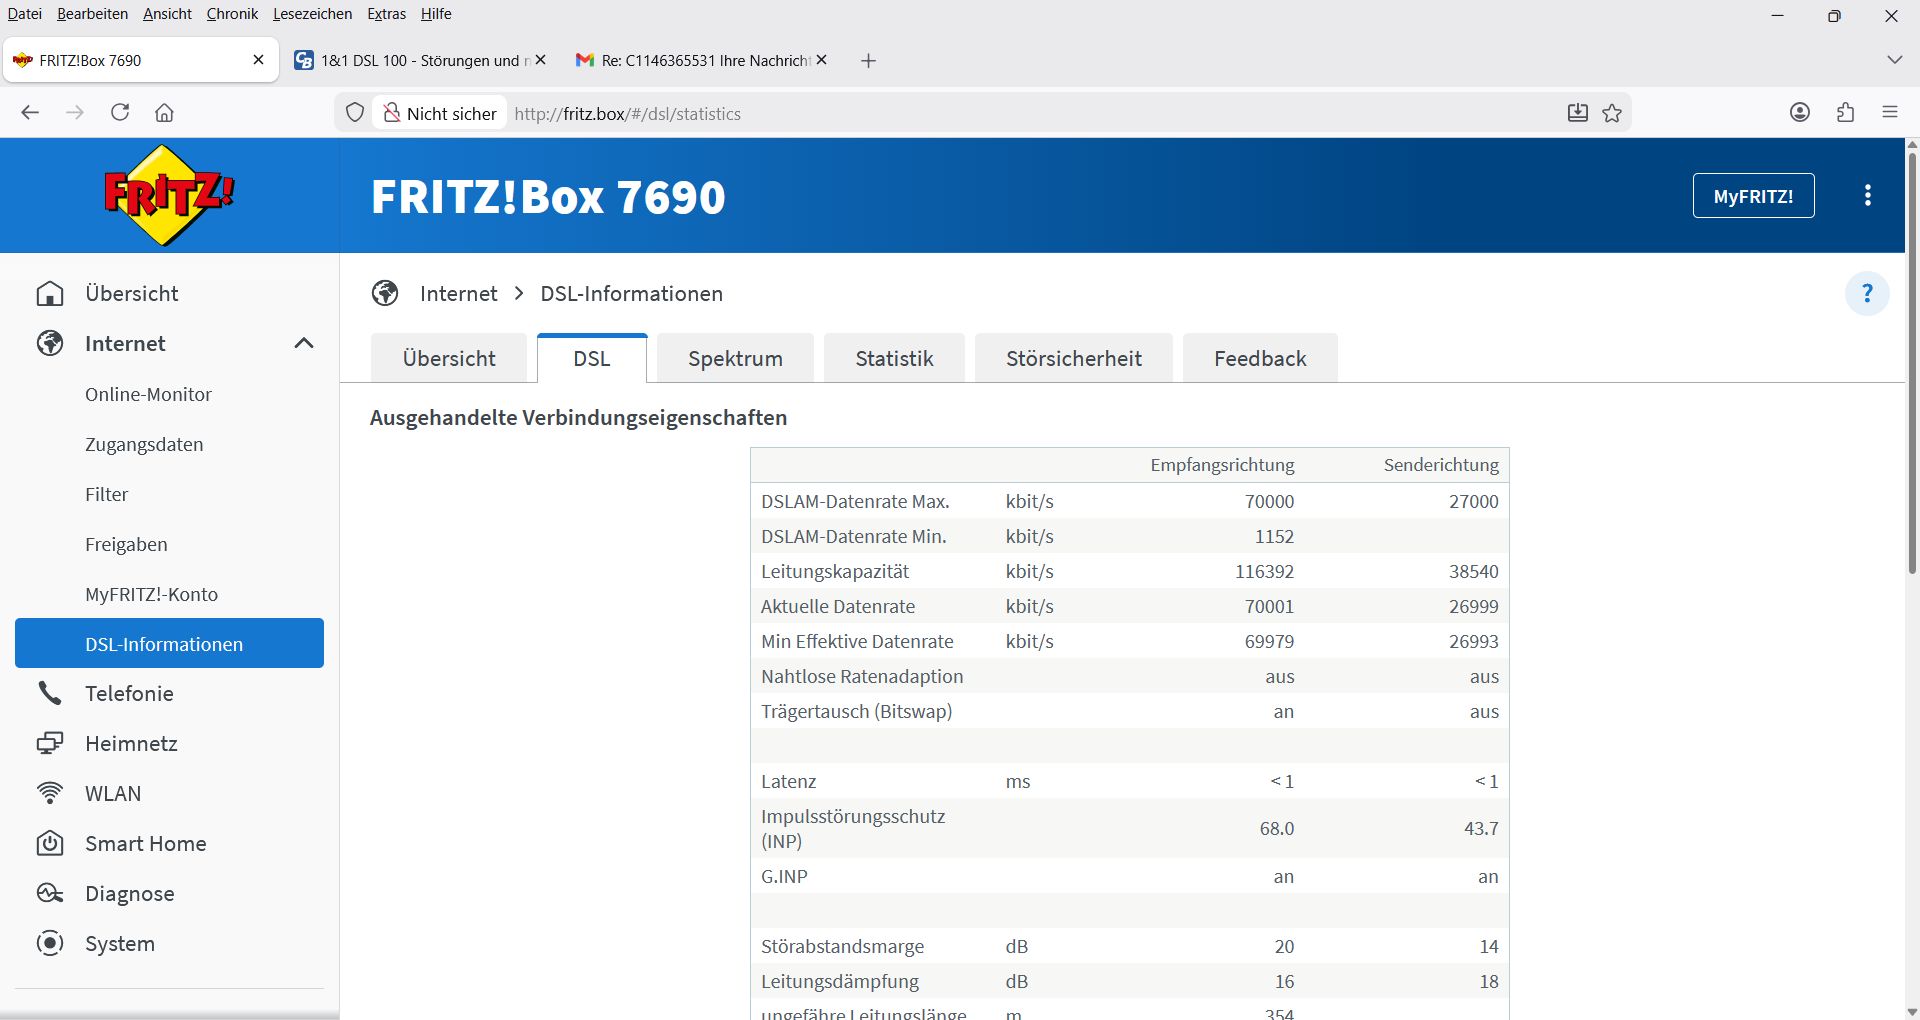Open the help question mark icon
The height and width of the screenshot is (1020, 1920).
pos(1867,294)
